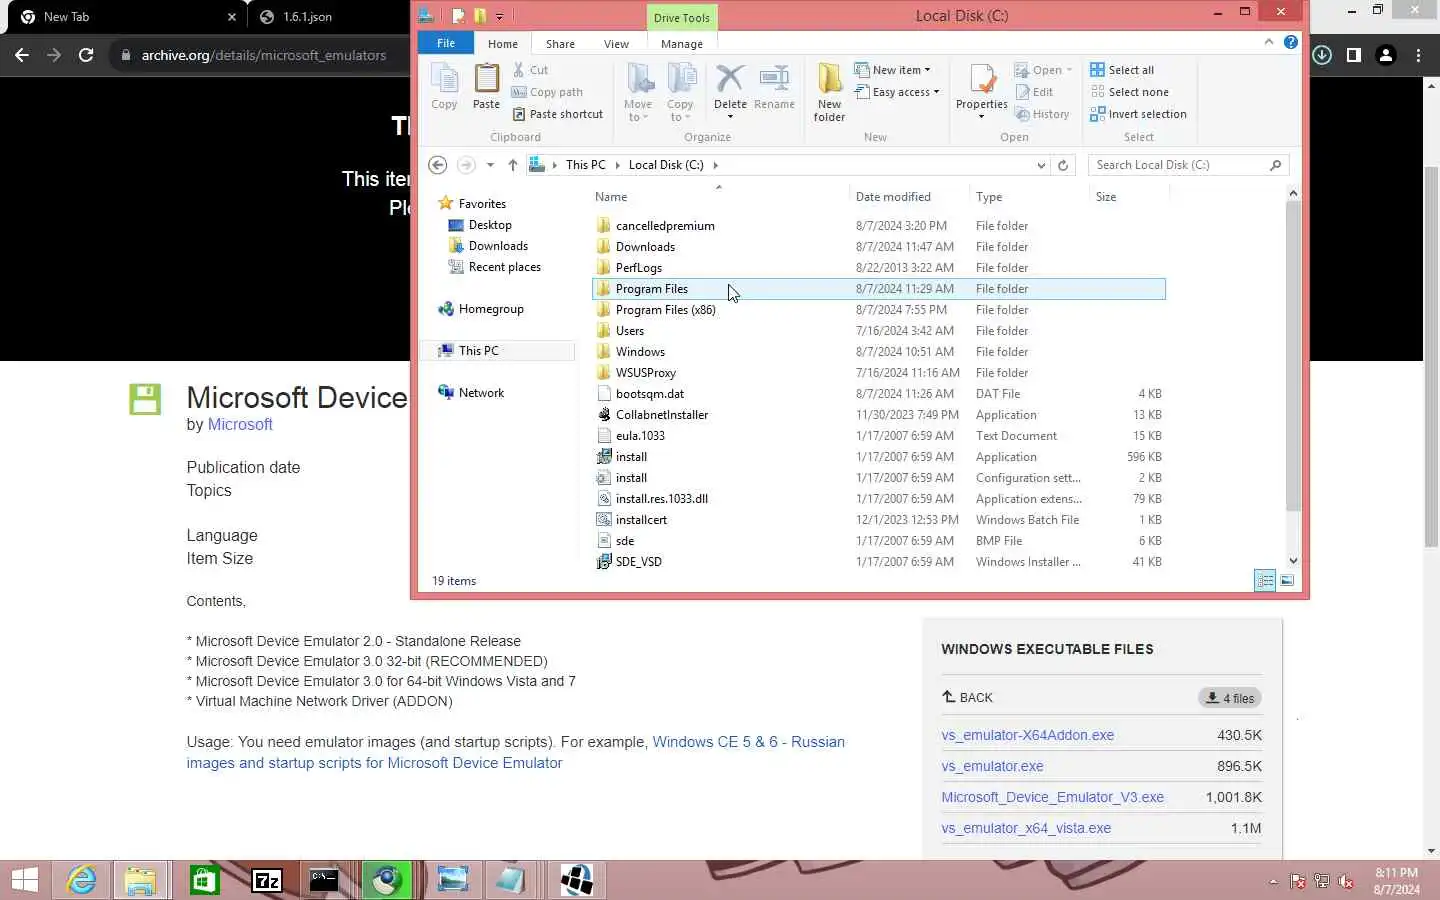Select the Program Files (x86) folder
Viewport: 1440px width, 900px height.
click(x=879, y=310)
